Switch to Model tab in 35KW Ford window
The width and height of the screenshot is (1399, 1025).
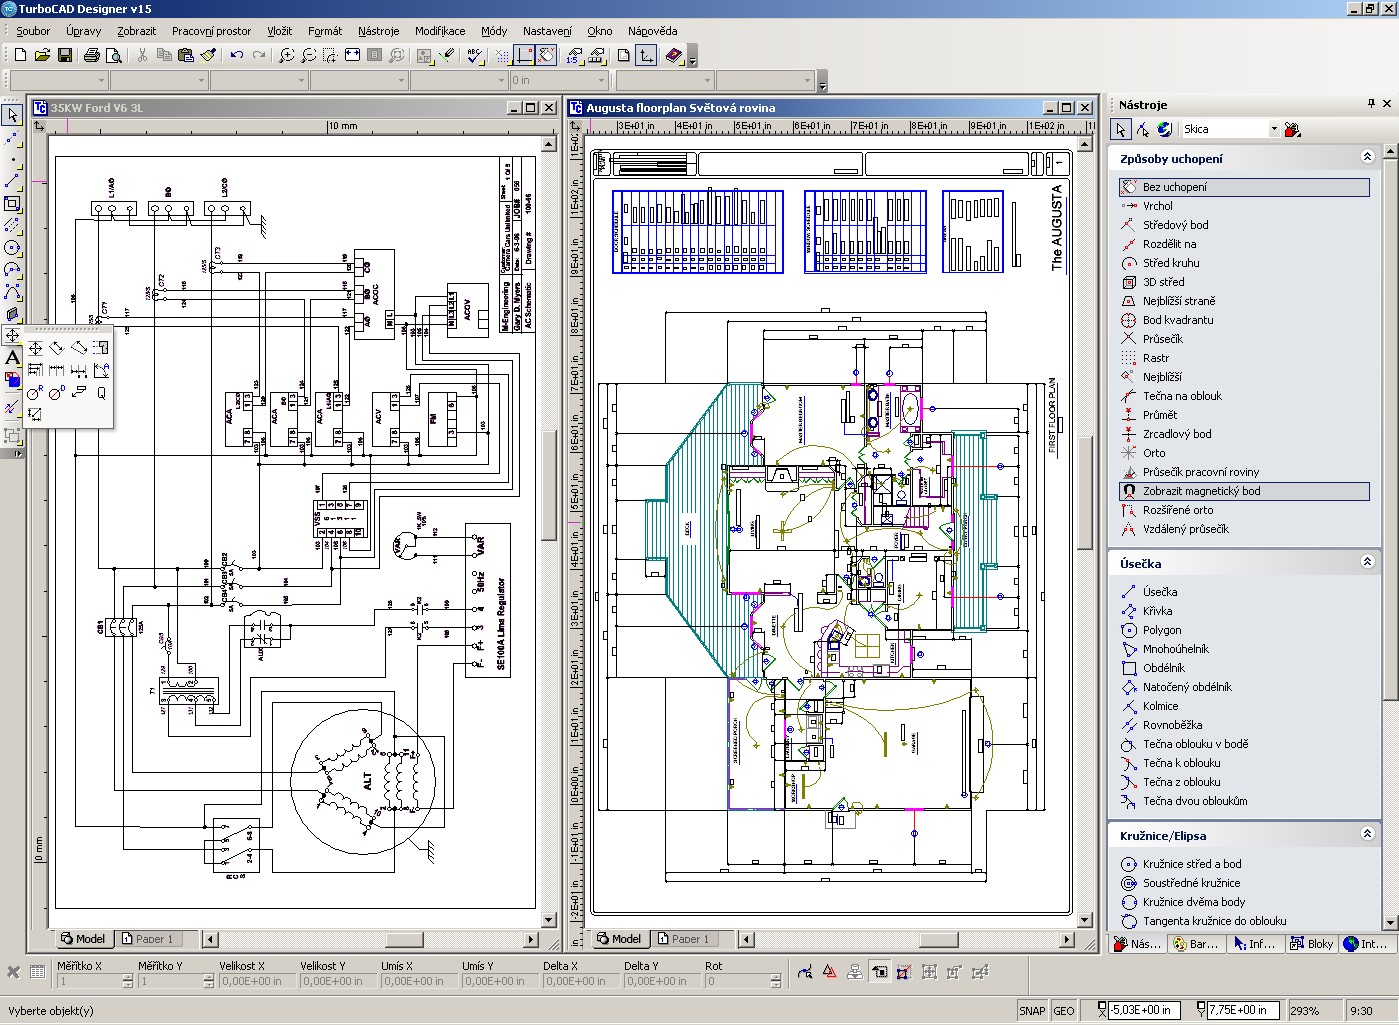82,939
